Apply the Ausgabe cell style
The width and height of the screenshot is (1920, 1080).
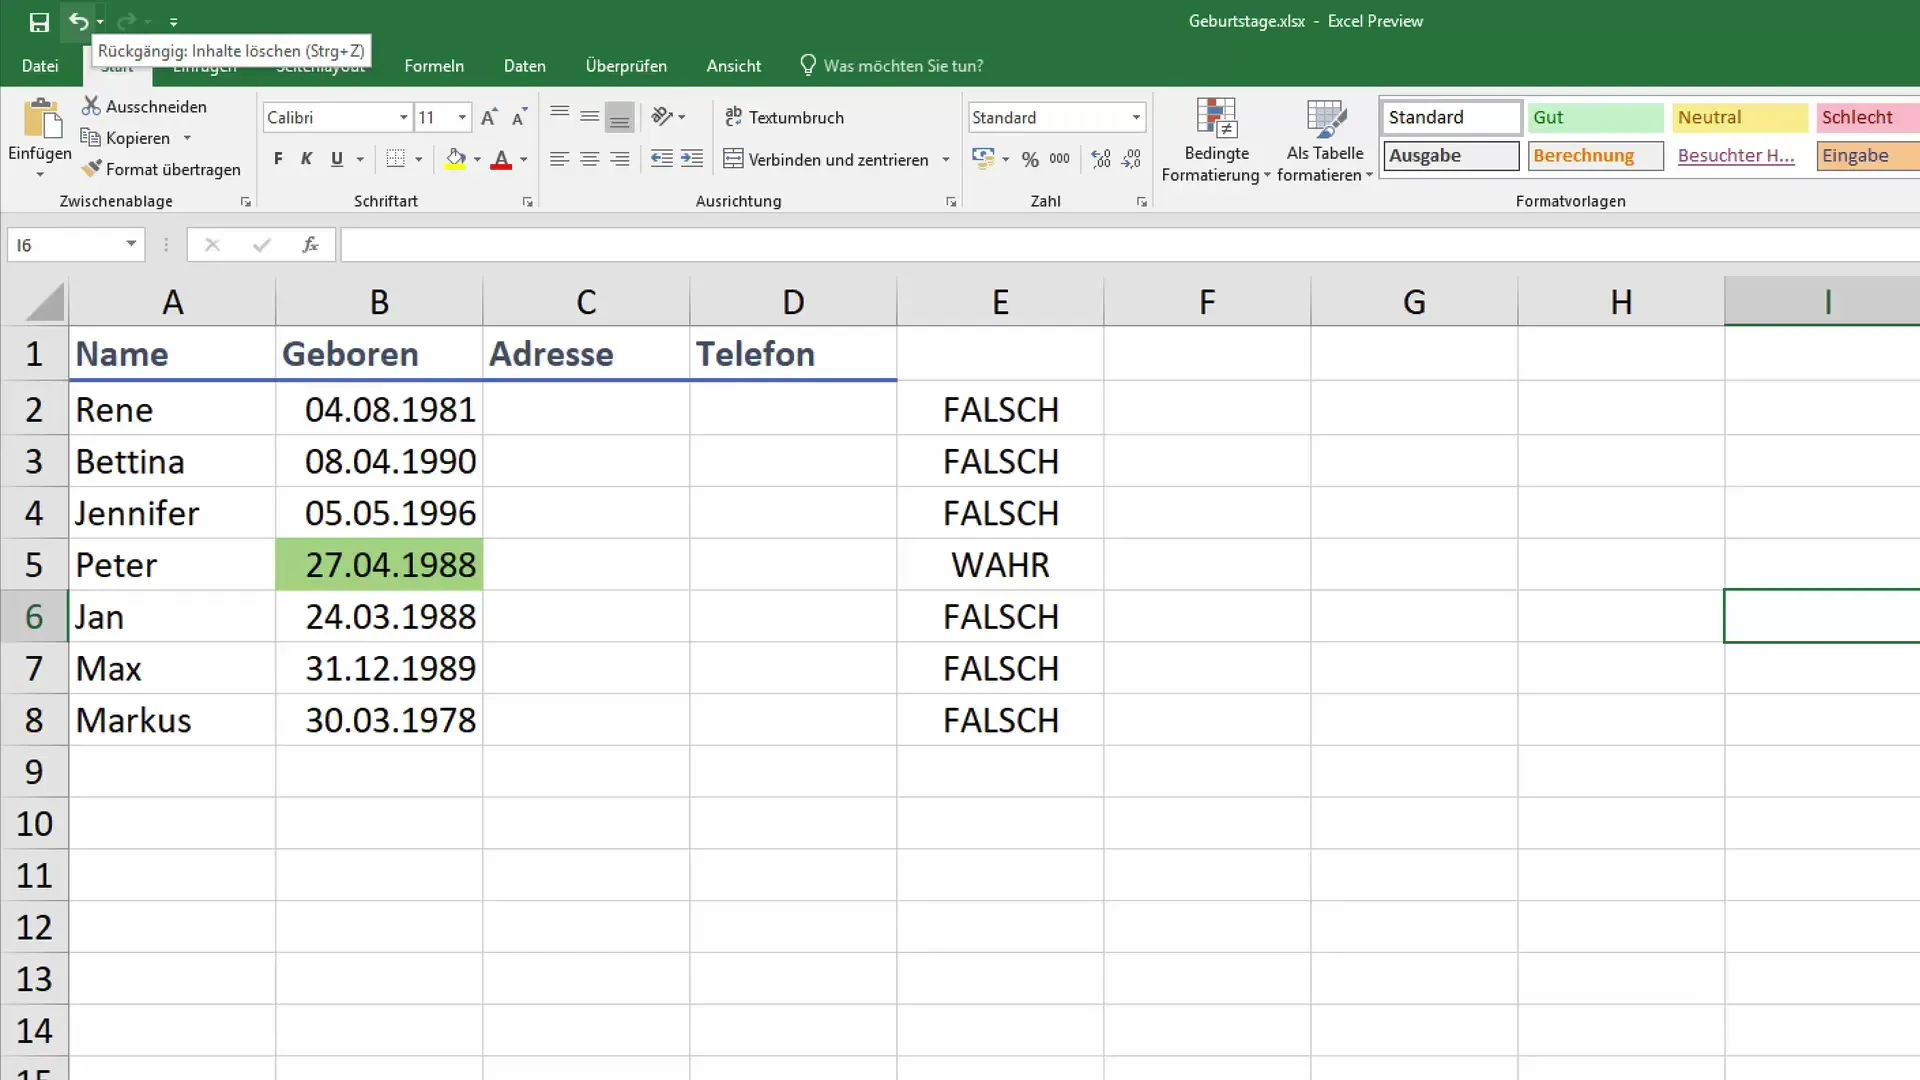click(1451, 156)
